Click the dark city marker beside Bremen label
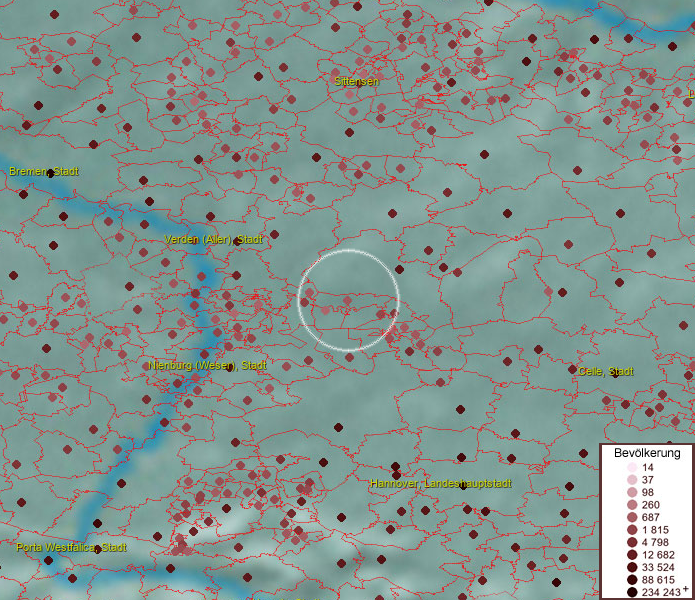 (51, 173)
